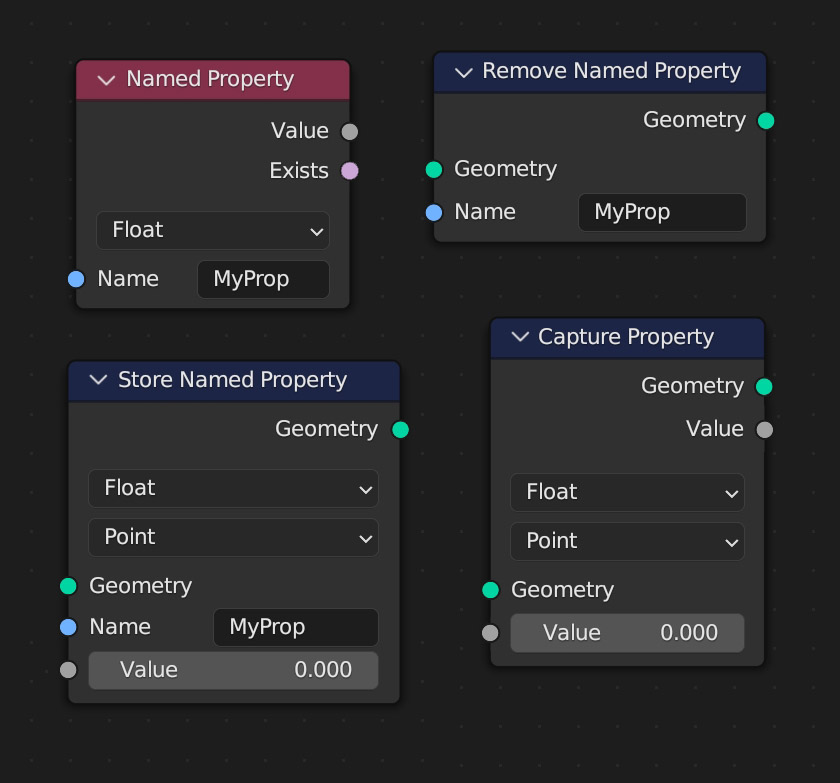Click the Exists output socket
Image resolution: width=840 pixels, height=783 pixels.
pyautogui.click(x=350, y=171)
